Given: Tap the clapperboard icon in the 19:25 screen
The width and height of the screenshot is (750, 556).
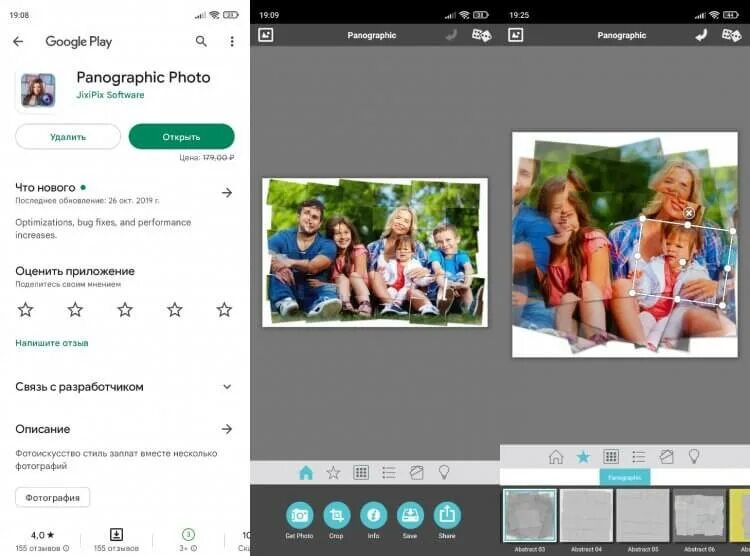Looking at the screenshot, I should point(666,456).
